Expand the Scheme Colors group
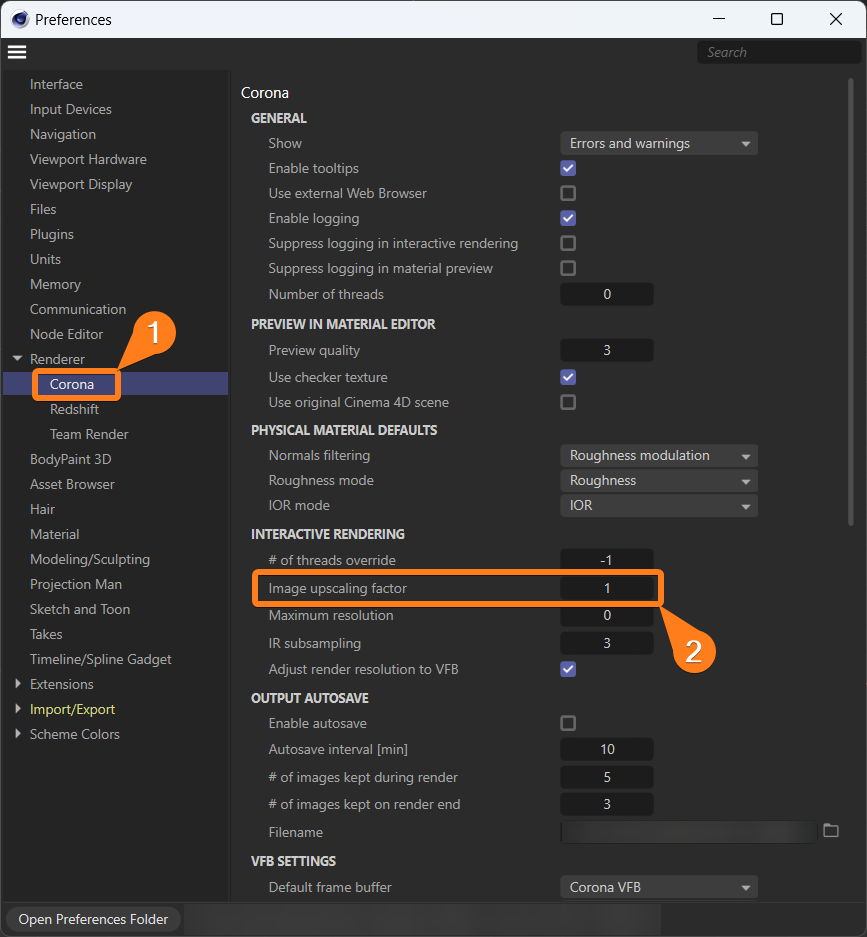The image size is (867, 937). point(17,734)
